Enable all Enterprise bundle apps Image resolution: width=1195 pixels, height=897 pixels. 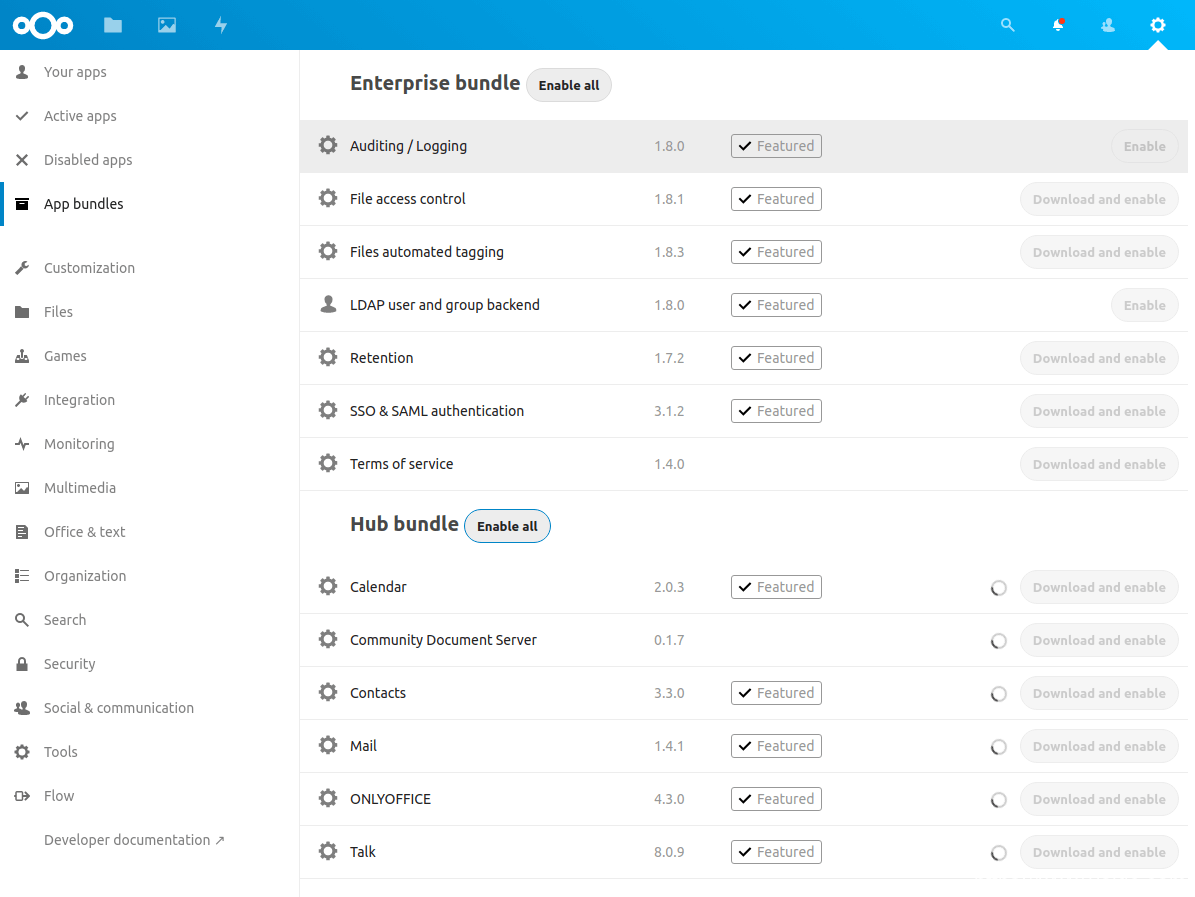pos(569,85)
